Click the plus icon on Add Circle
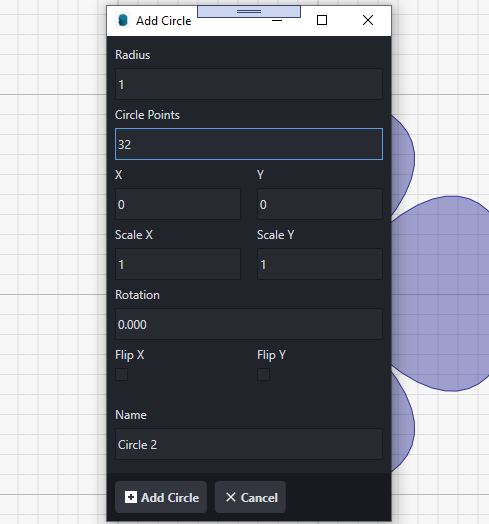 pos(131,497)
